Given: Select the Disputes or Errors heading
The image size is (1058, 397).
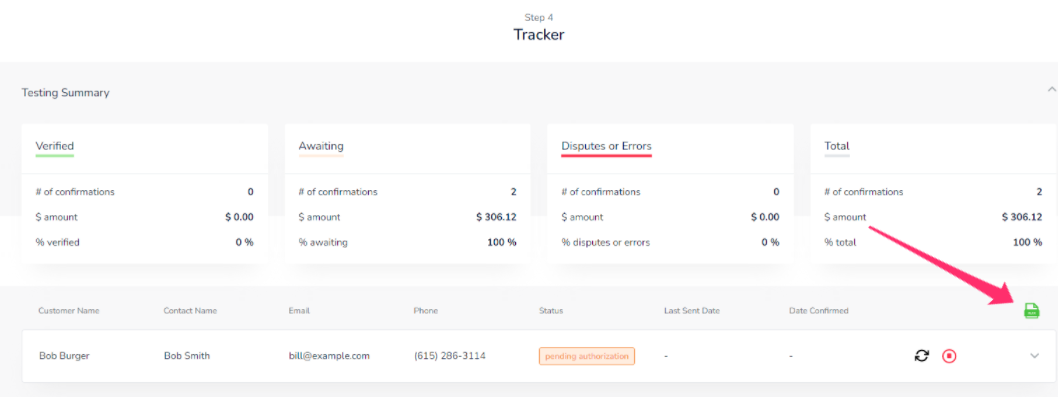Looking at the screenshot, I should (606, 146).
